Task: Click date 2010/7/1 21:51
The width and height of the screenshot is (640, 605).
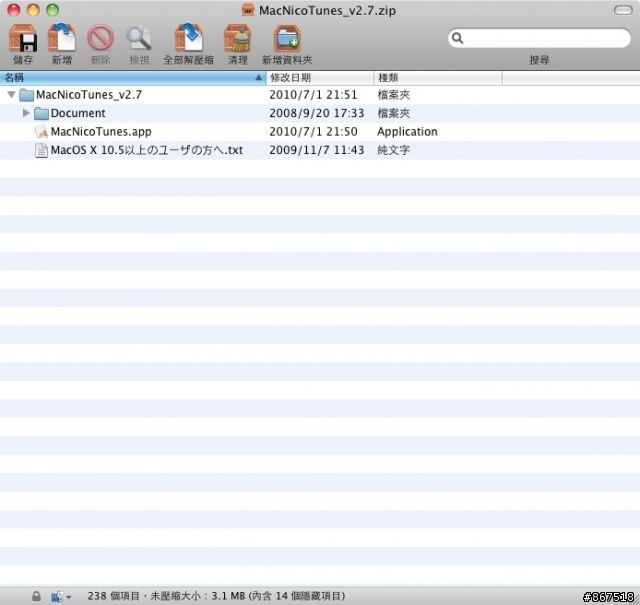Action: (x=313, y=95)
